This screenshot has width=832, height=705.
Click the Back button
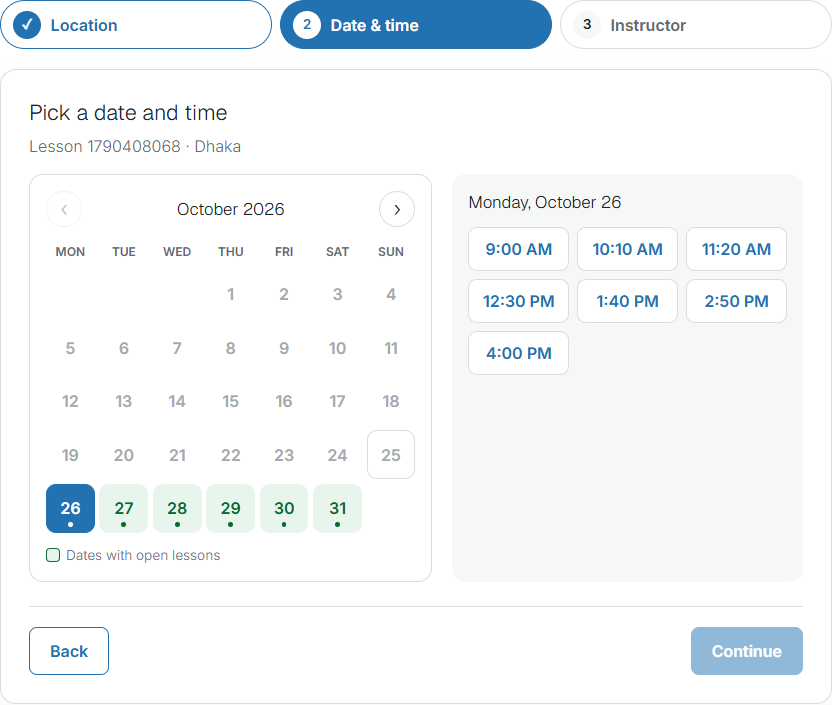[x=69, y=651]
